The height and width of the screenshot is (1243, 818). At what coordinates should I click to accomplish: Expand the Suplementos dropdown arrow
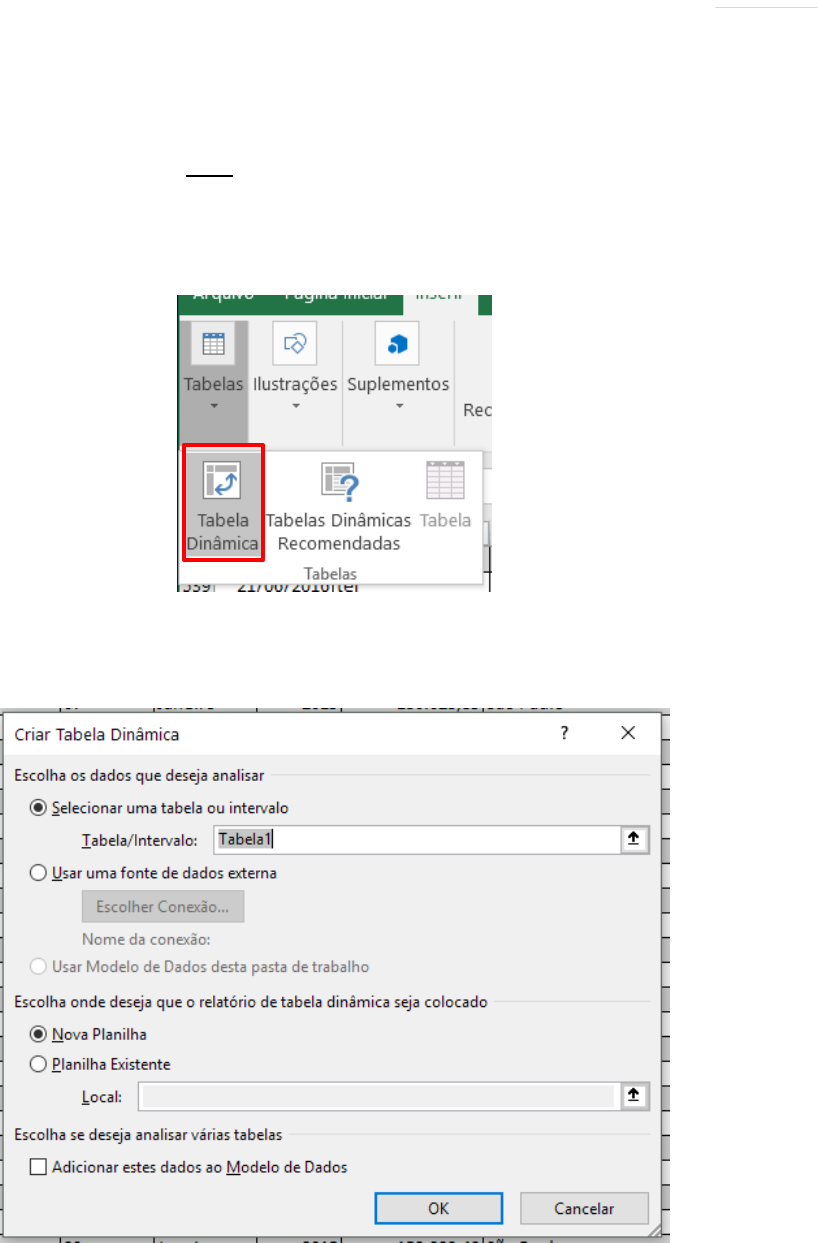click(x=397, y=407)
